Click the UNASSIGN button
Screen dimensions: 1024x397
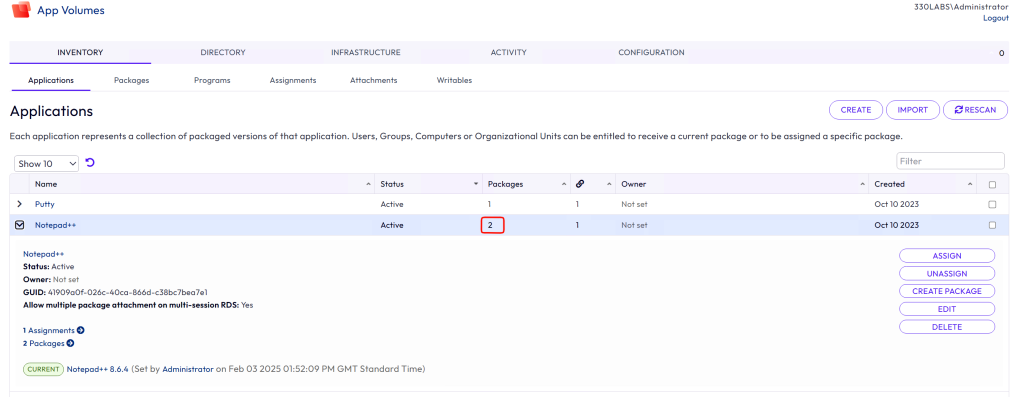(947, 273)
